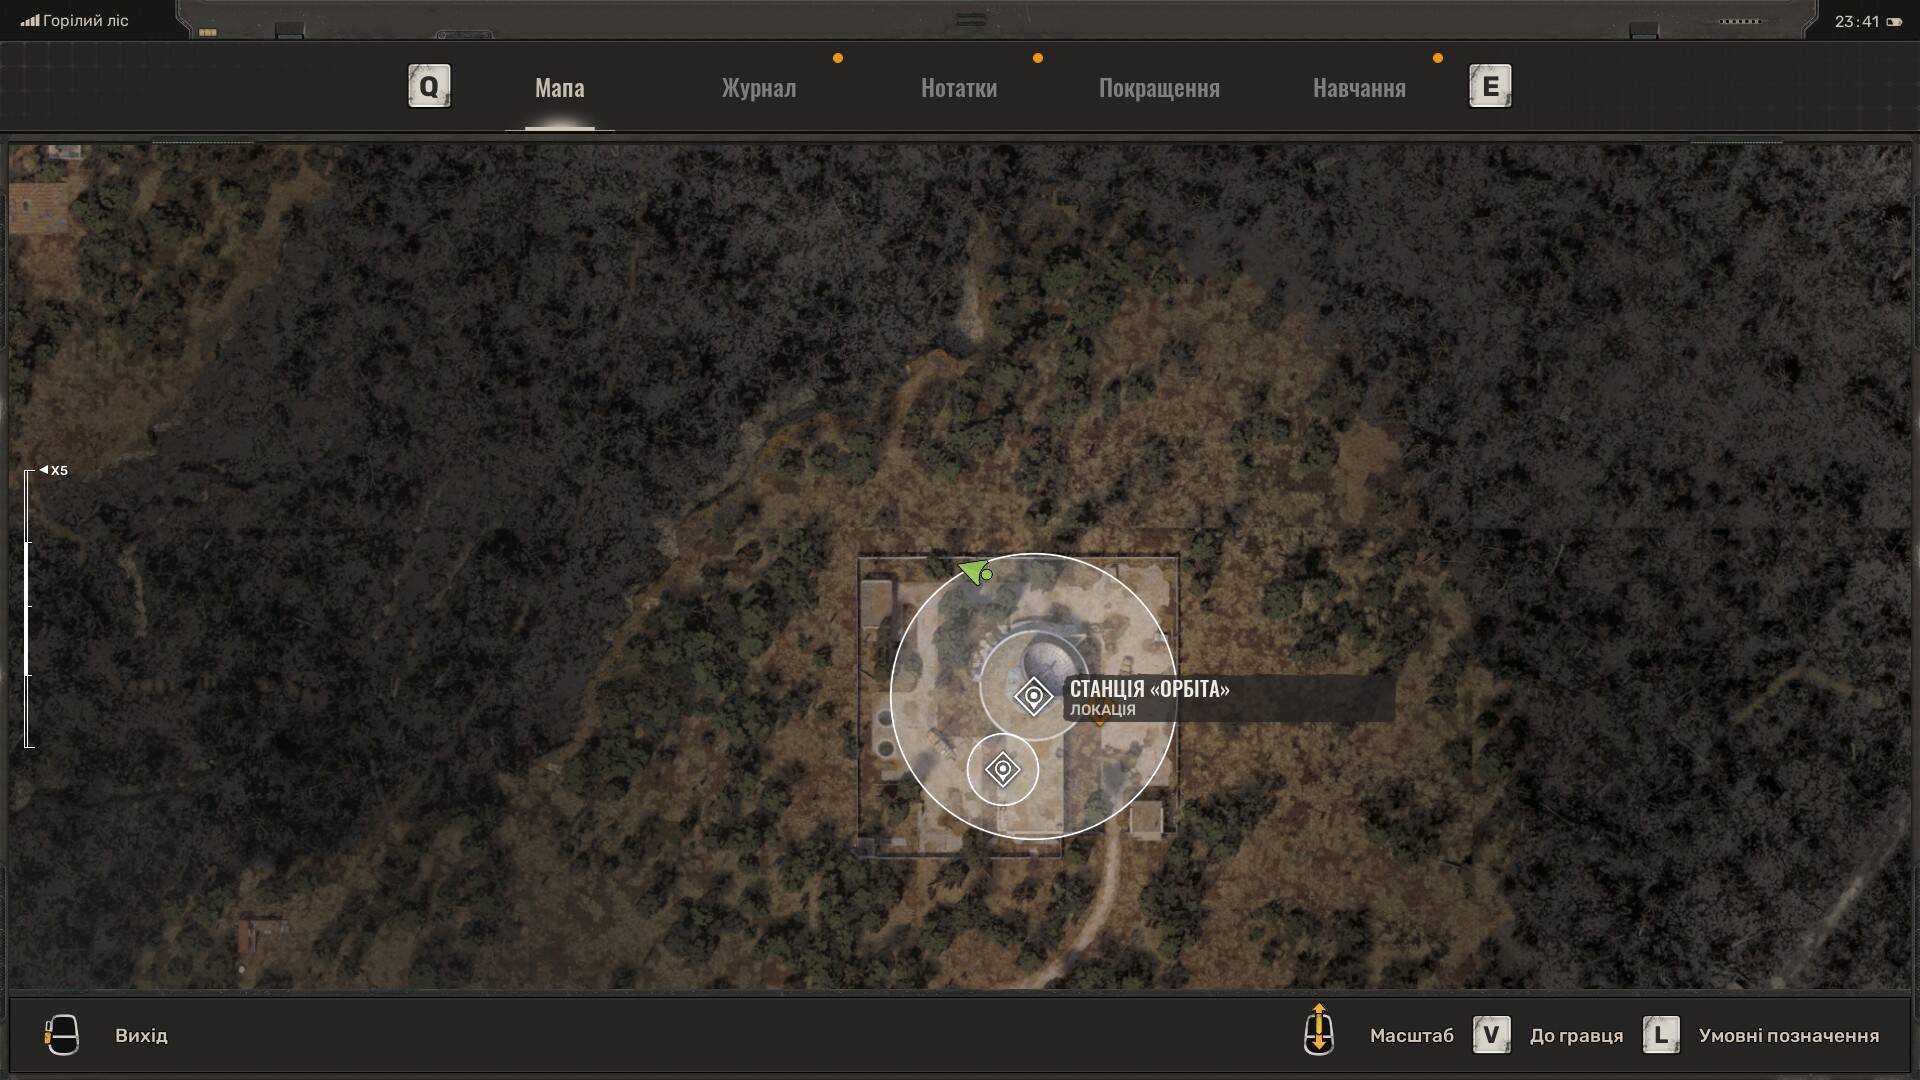1920x1080 pixels.
Task: Click the Журнал notification dot
Action: tap(838, 58)
